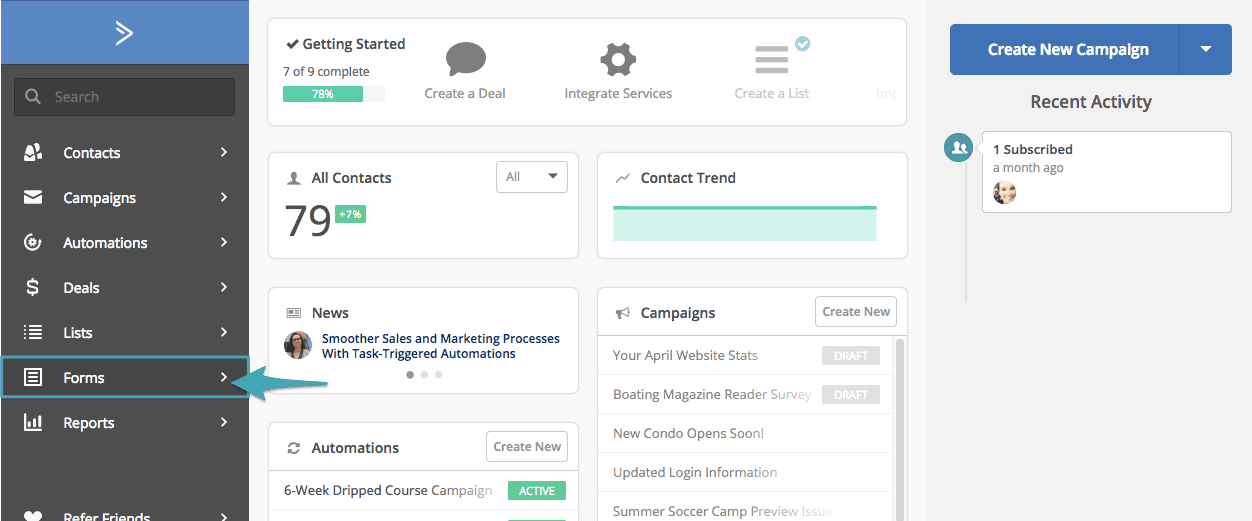This screenshot has width=1252, height=521.
Task: Click the Deals dollar sign icon
Action: [33, 288]
